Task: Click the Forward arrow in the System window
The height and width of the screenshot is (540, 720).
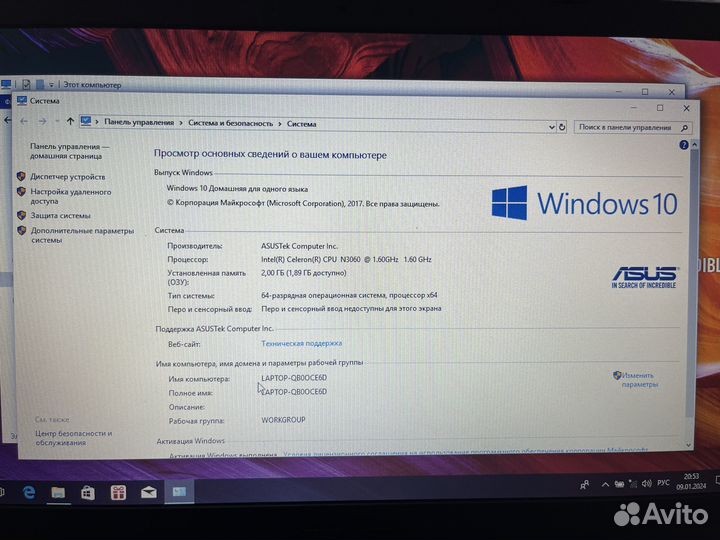Action: point(42,121)
